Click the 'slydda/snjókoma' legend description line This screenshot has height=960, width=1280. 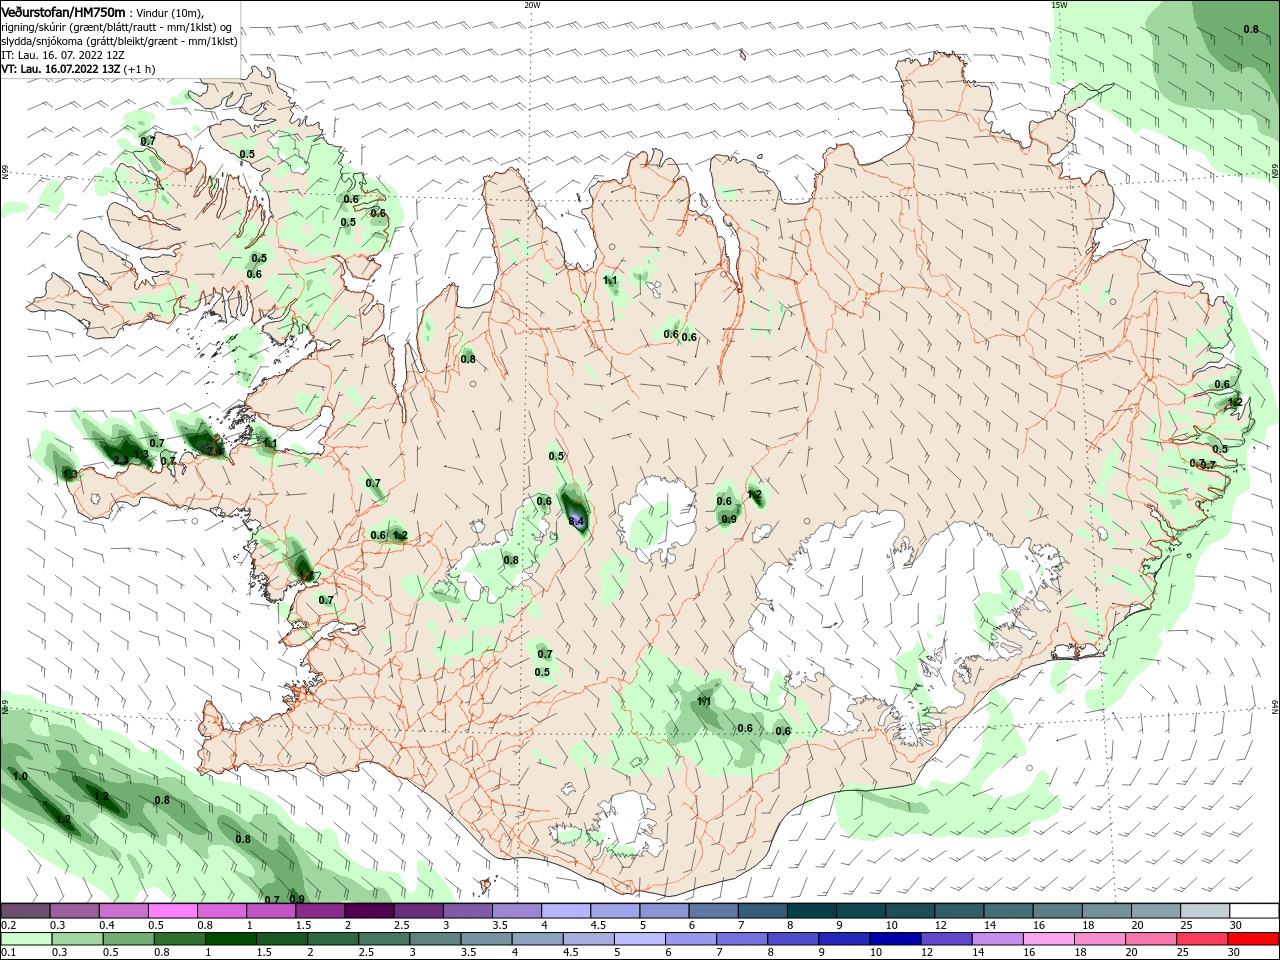tap(119, 41)
